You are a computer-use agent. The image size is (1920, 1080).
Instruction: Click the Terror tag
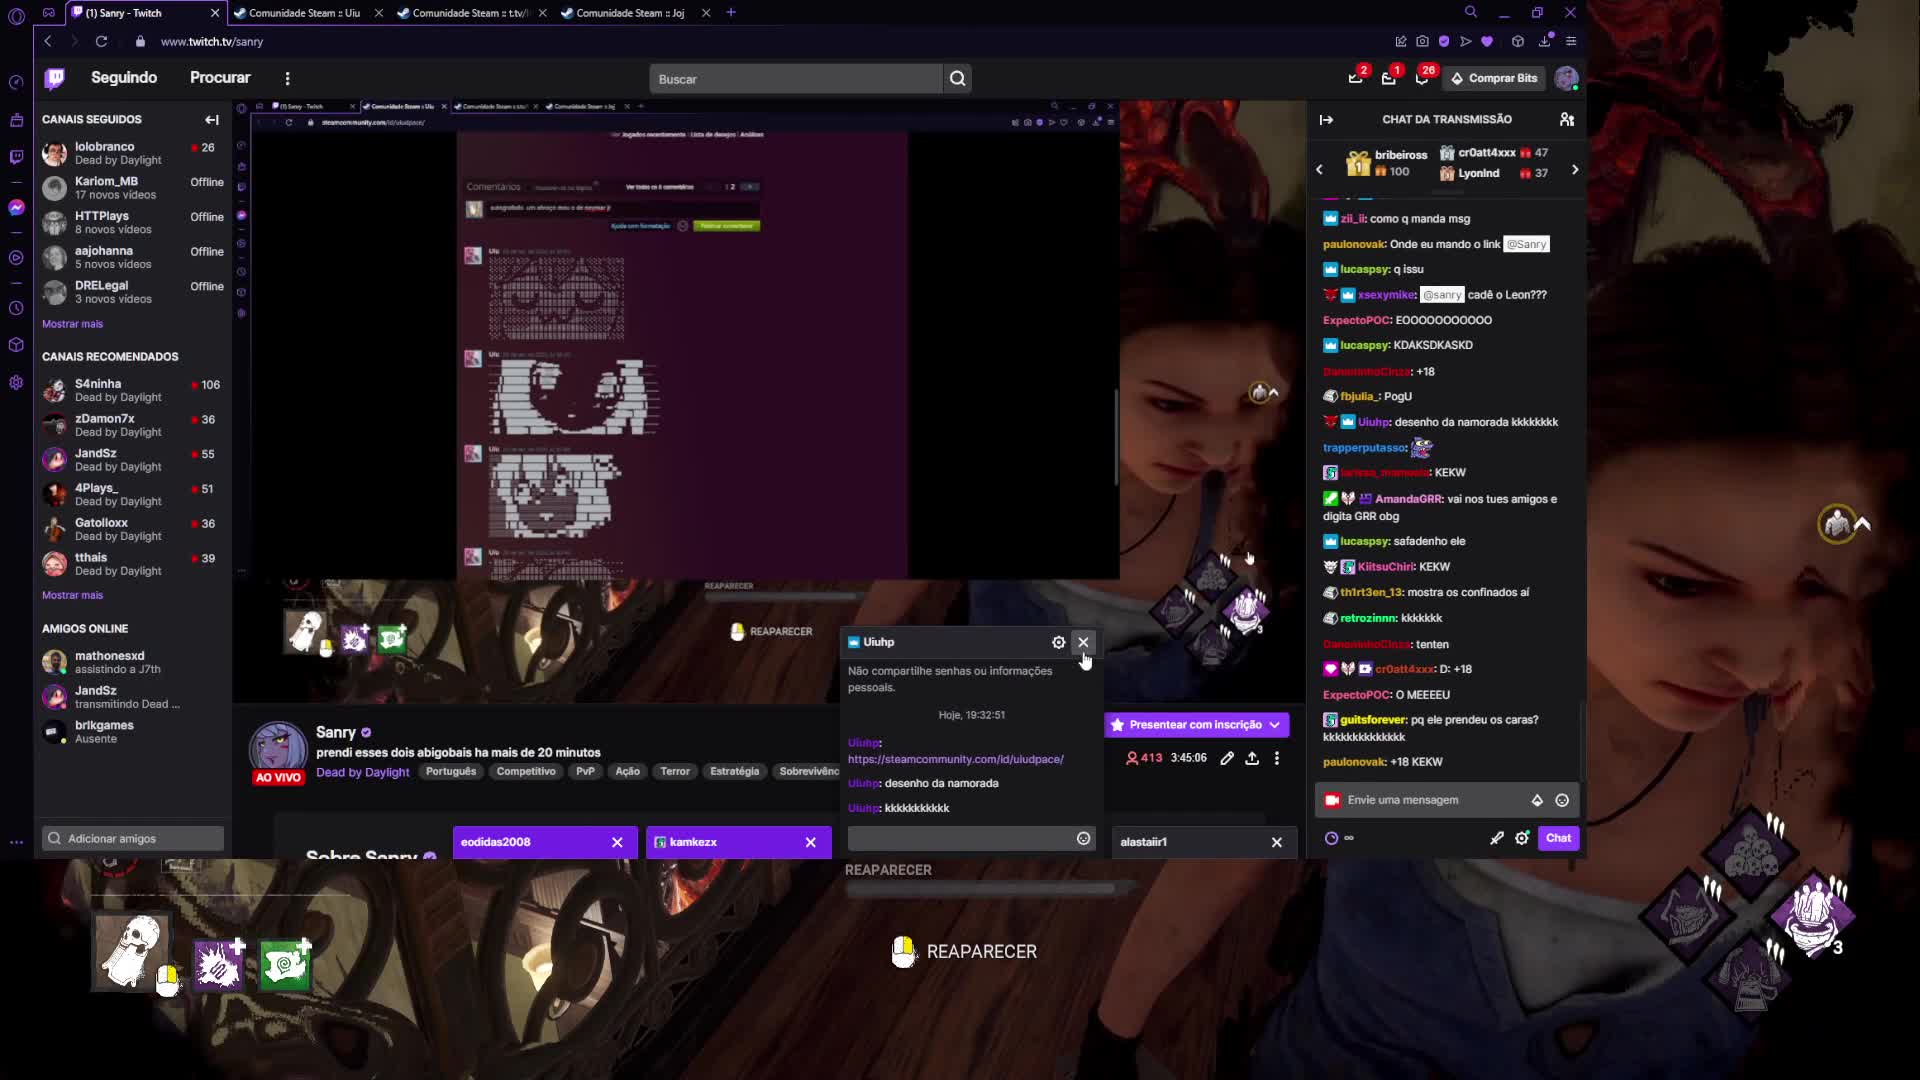click(675, 771)
